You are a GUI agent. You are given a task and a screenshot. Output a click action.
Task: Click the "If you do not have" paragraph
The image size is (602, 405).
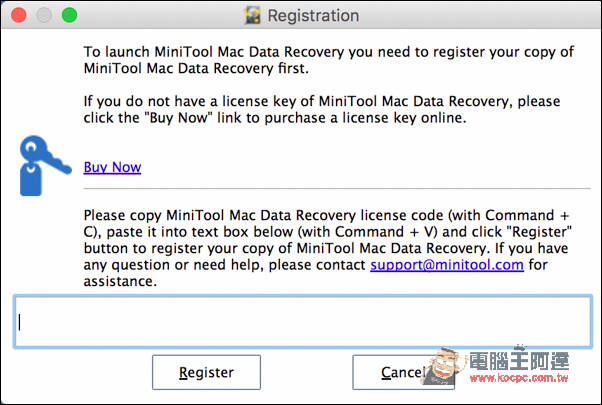click(x=322, y=109)
